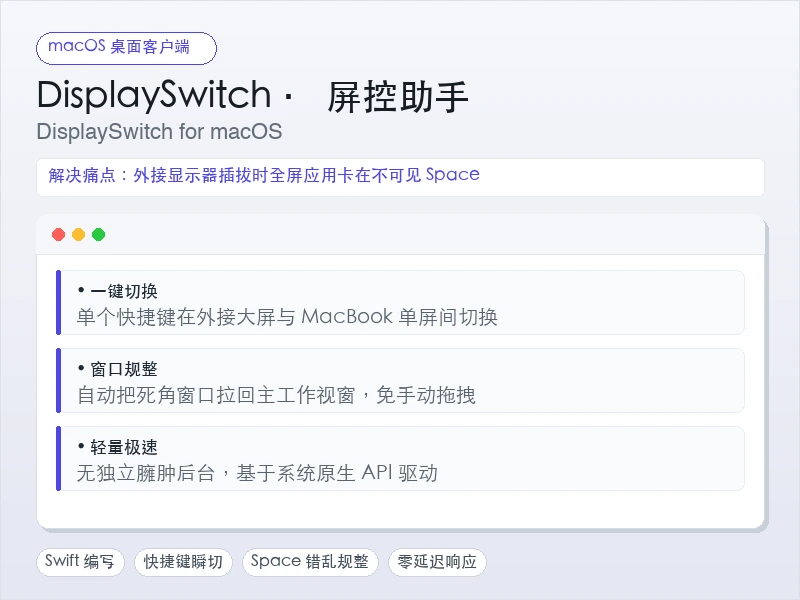Select the 零延迟响应 tag
Viewport: 800px width, 600px height.
coord(437,562)
